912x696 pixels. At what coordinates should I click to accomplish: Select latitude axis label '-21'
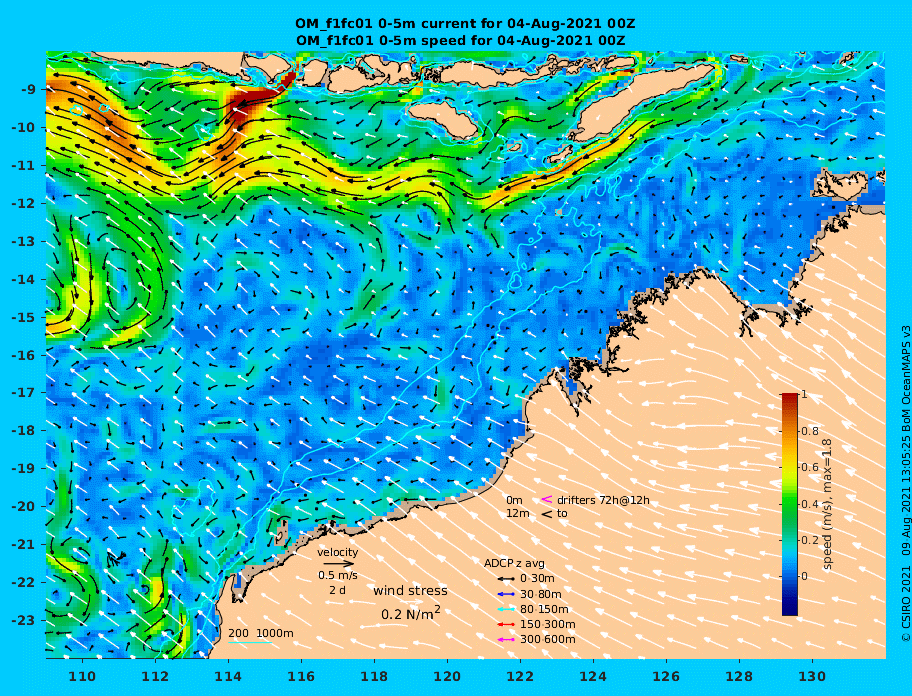25,545
